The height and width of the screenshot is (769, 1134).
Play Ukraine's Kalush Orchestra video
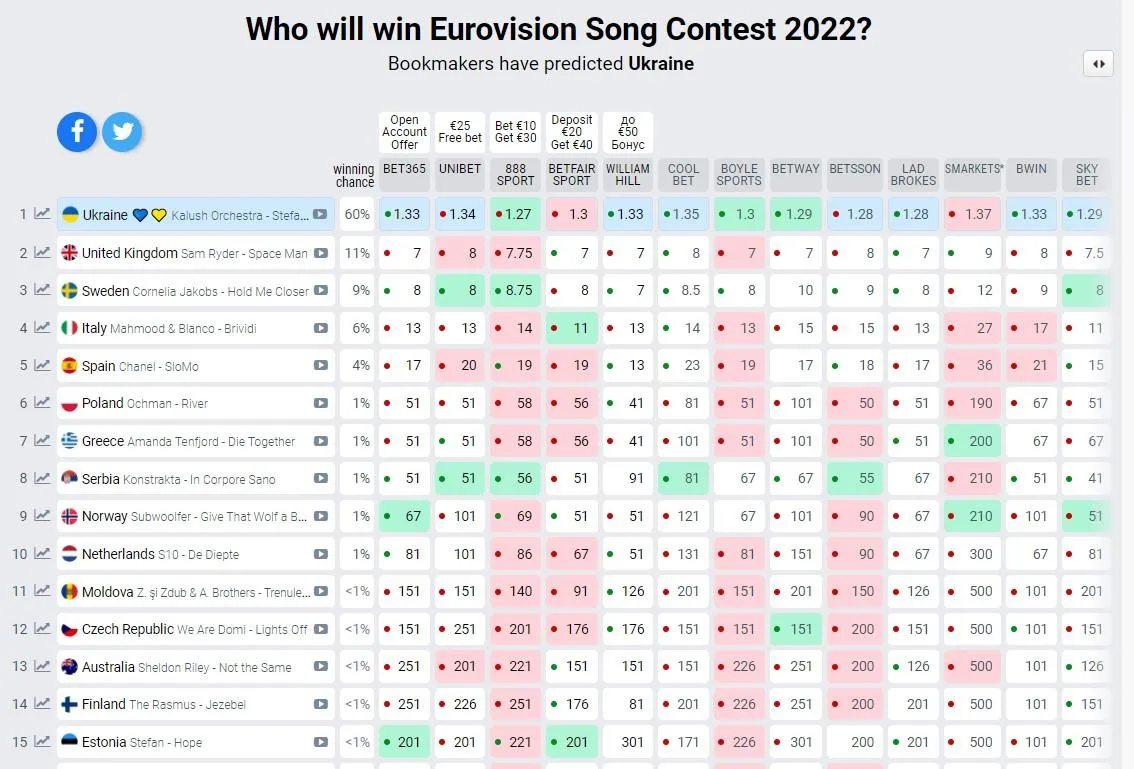(x=320, y=214)
